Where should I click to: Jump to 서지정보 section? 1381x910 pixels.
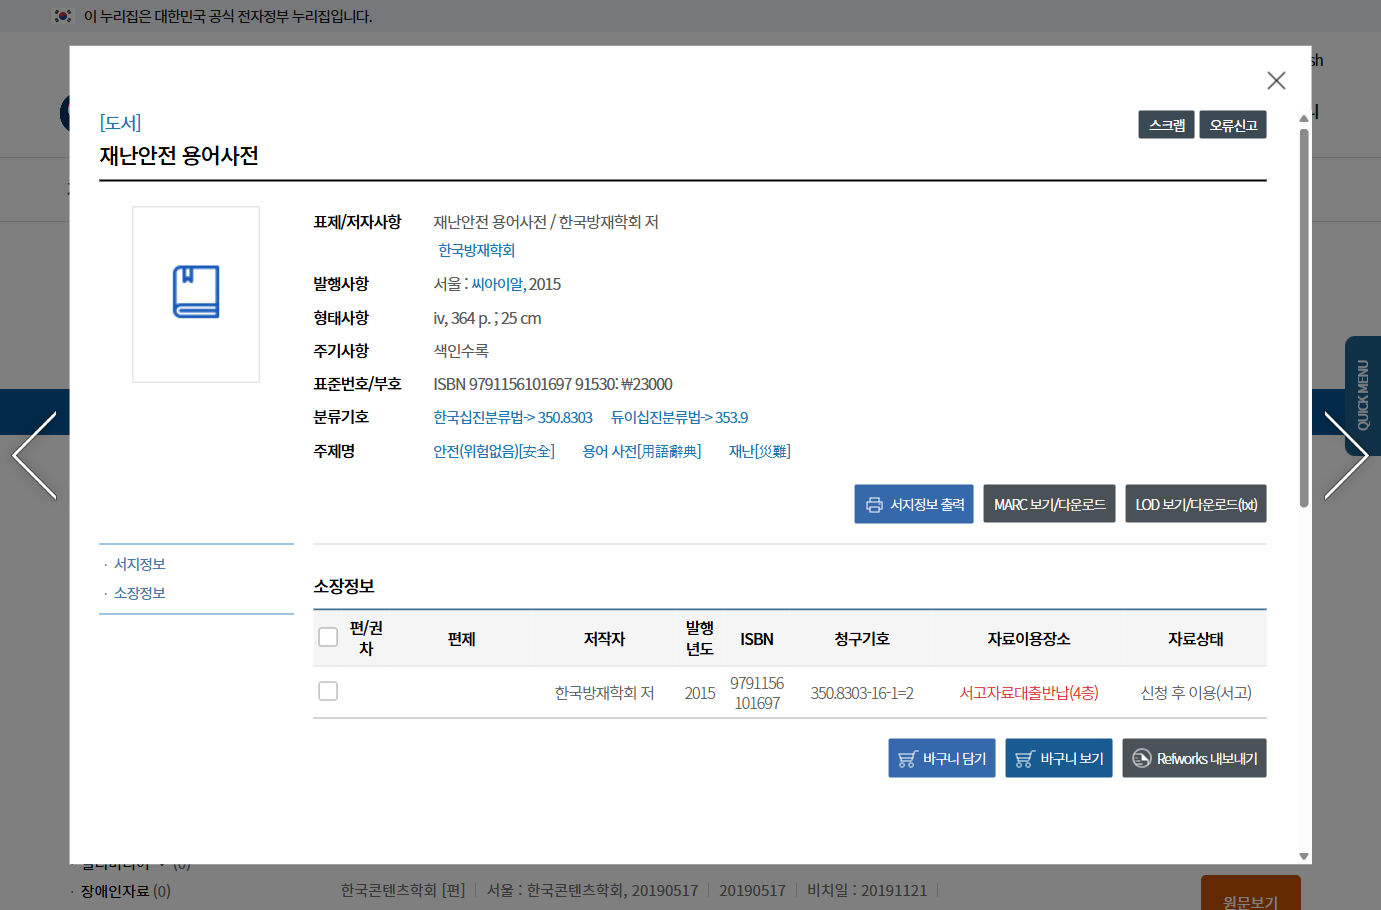coord(140,564)
